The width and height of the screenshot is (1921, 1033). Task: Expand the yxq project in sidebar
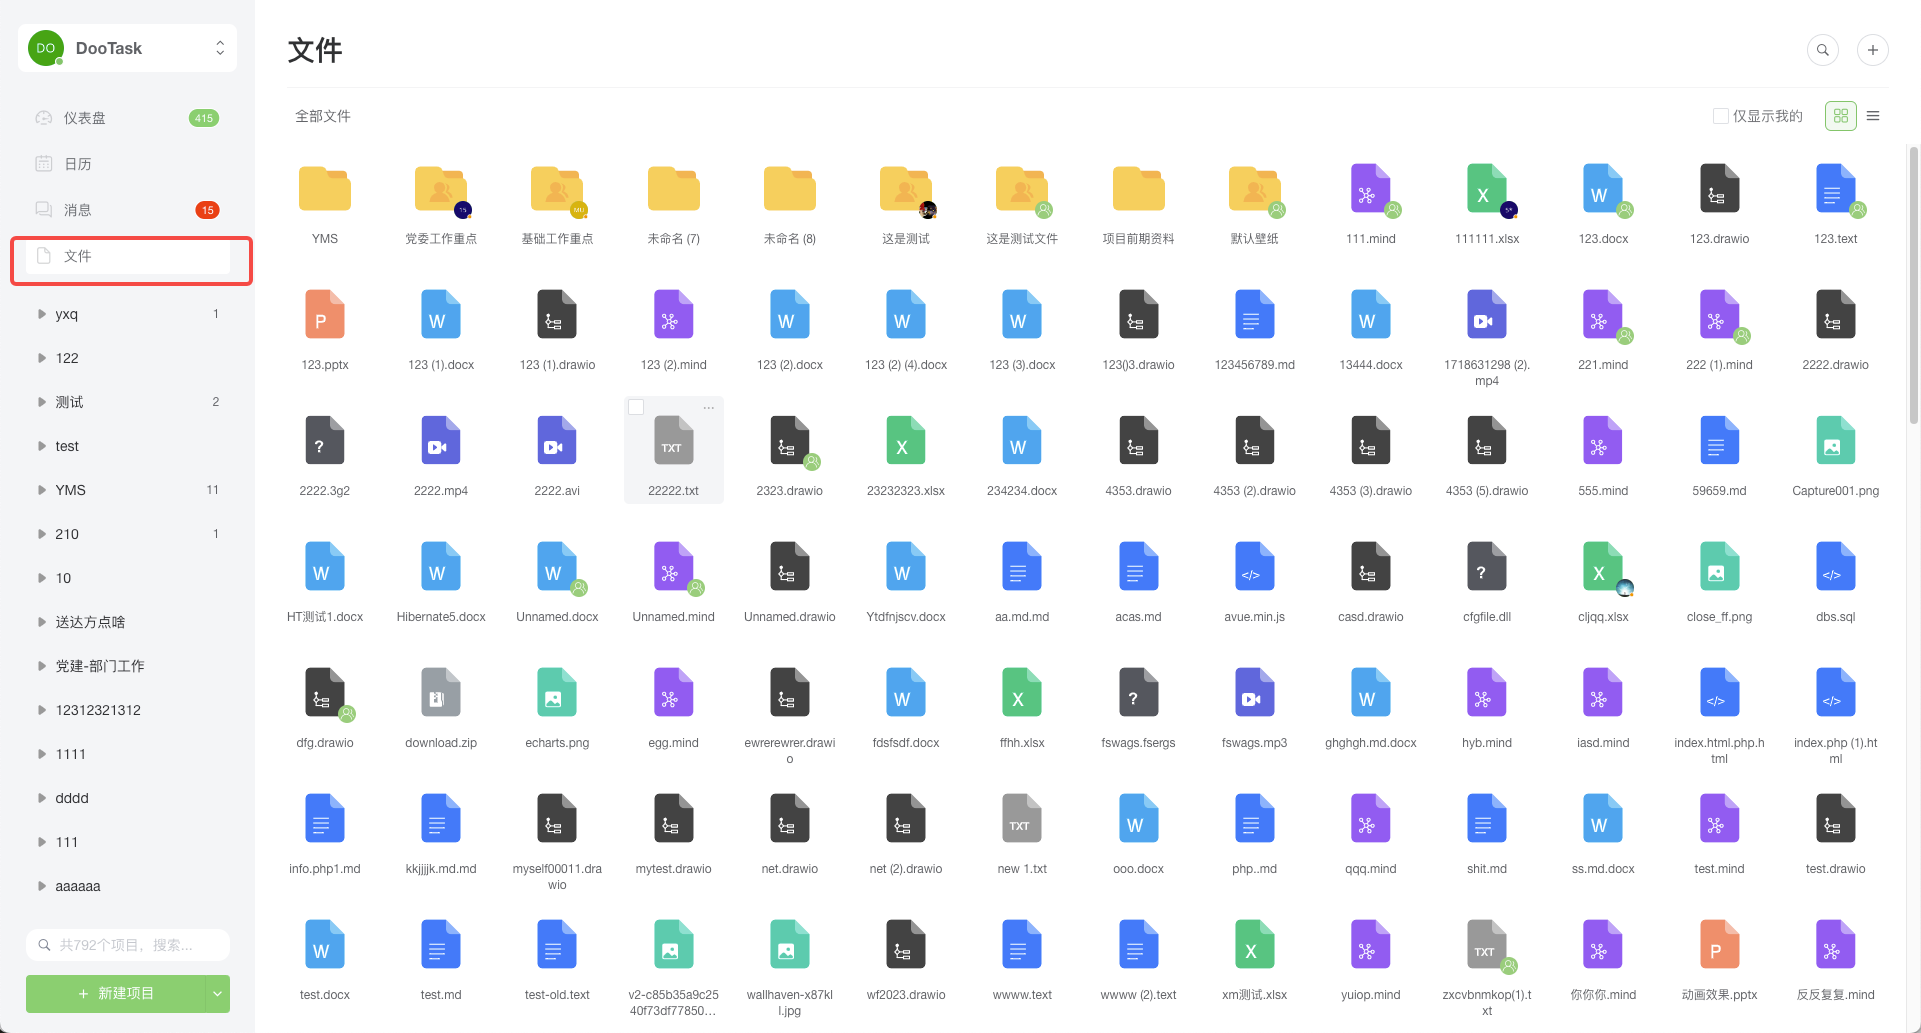pyautogui.click(x=41, y=313)
